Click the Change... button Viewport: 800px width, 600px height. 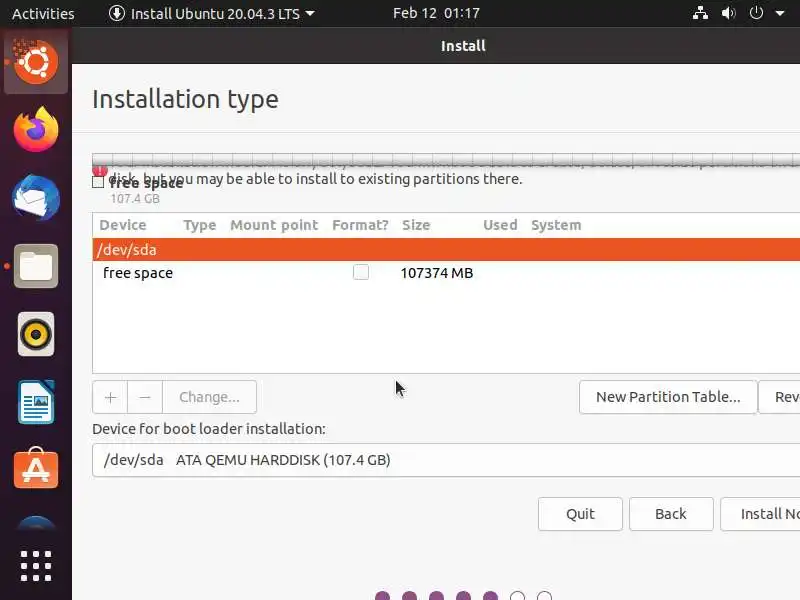click(x=209, y=397)
